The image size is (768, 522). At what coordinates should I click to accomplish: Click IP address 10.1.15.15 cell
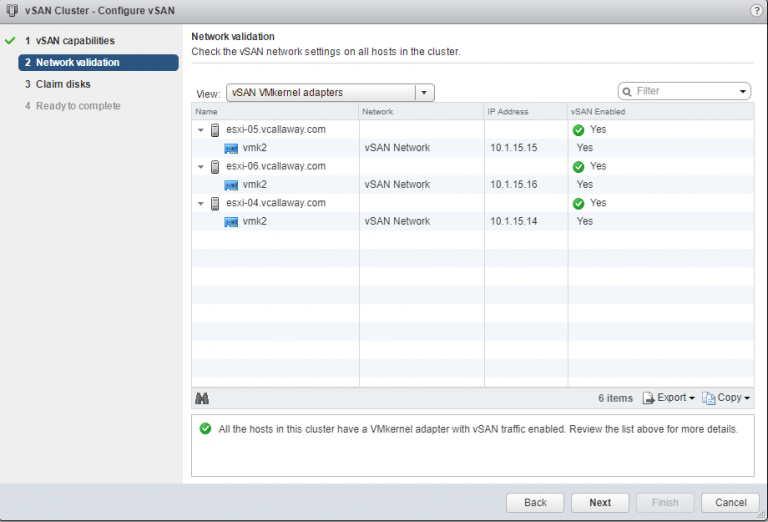point(514,148)
